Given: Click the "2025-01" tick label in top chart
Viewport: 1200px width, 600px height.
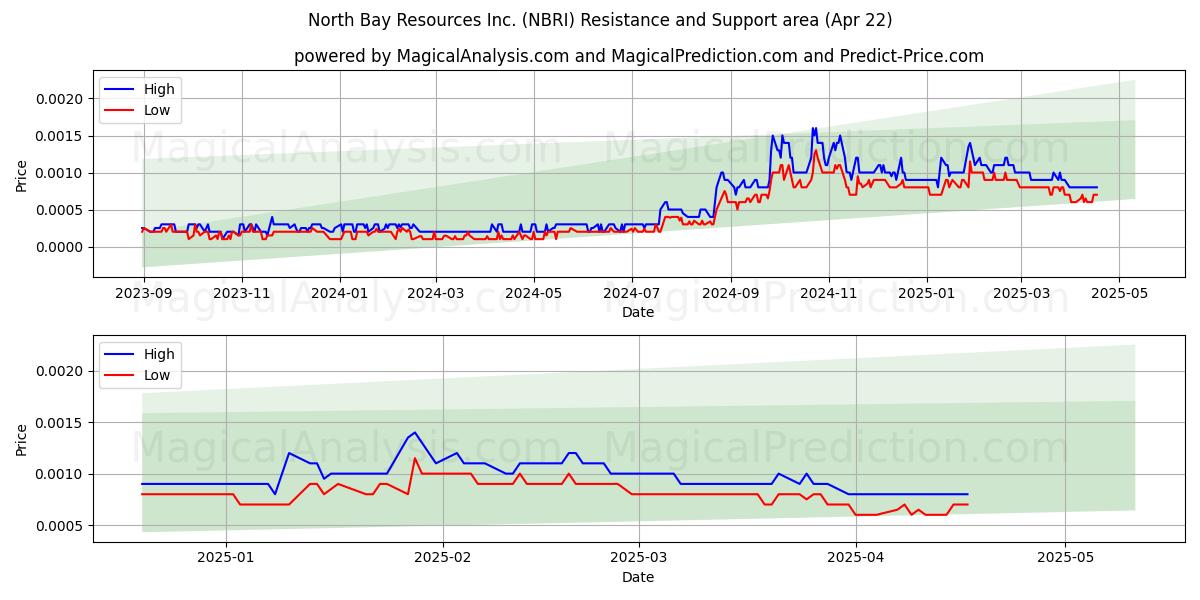Looking at the screenshot, I should pos(926,292).
